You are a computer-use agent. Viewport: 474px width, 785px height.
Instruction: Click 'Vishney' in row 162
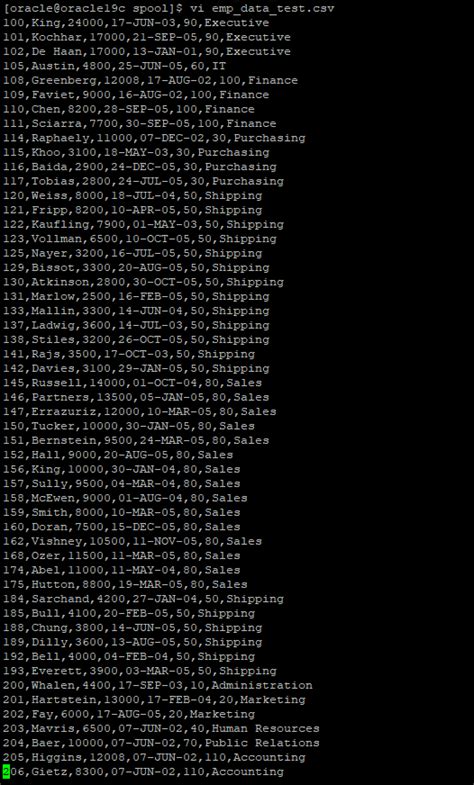56,542
